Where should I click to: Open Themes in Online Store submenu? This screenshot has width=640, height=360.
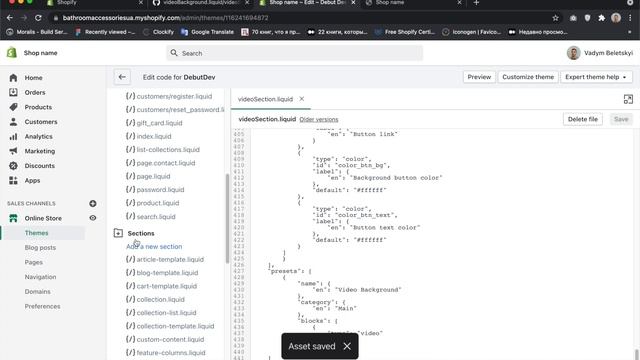pos(36,233)
